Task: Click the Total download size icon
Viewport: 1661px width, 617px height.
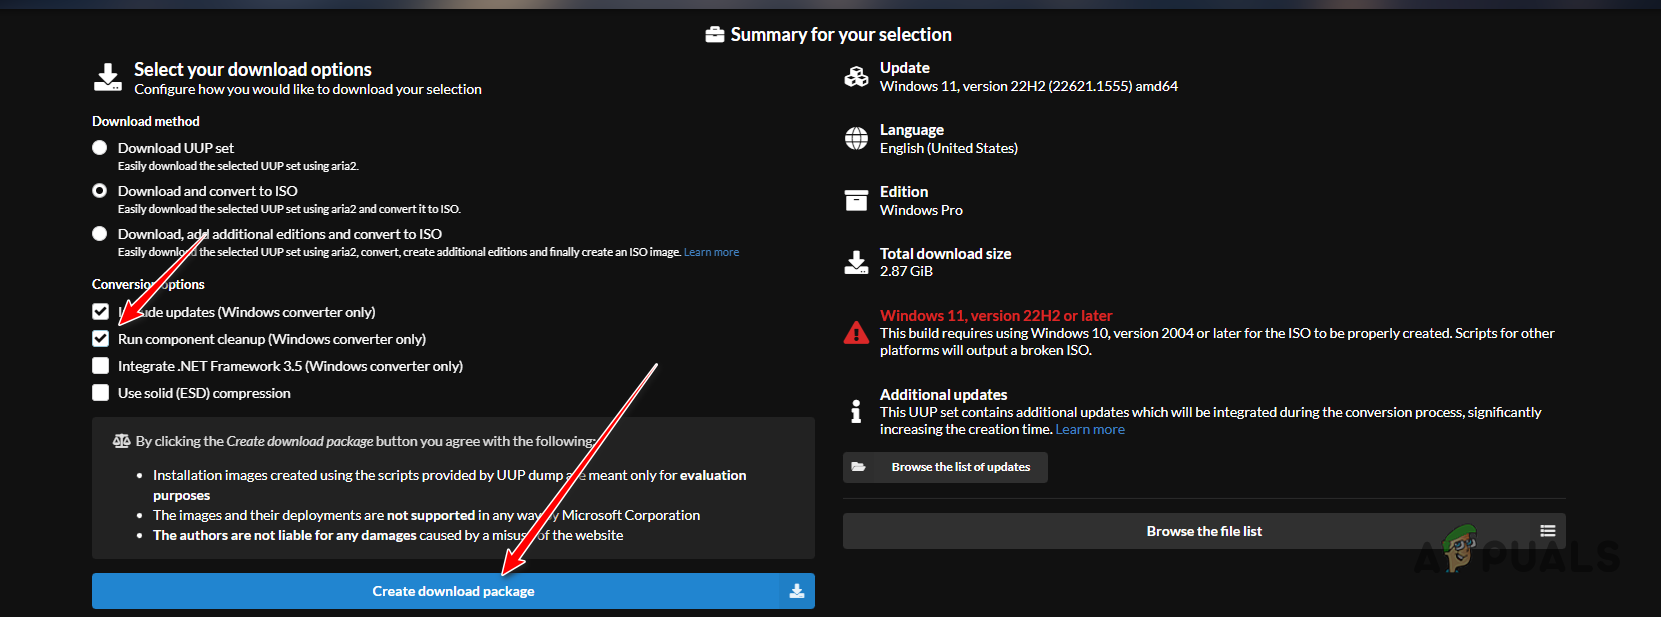Action: tap(856, 262)
